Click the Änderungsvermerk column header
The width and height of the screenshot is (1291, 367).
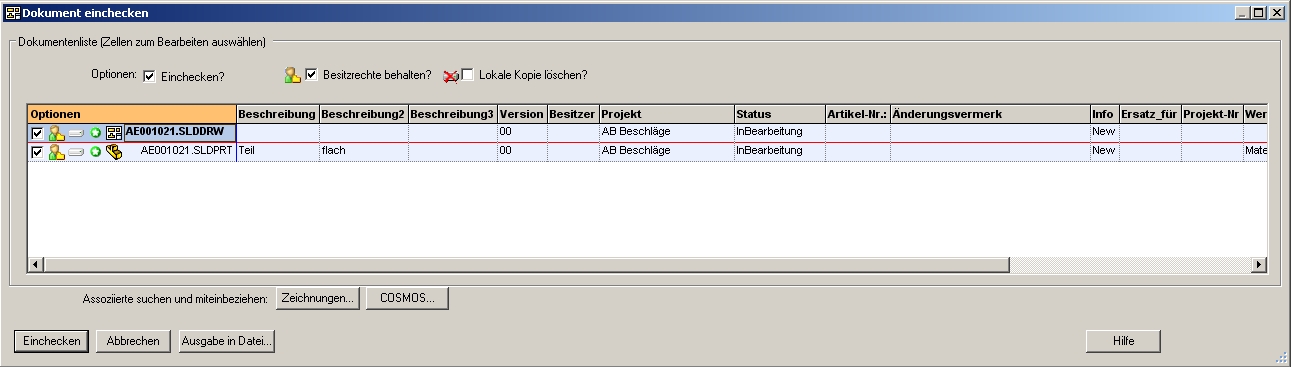(990, 114)
